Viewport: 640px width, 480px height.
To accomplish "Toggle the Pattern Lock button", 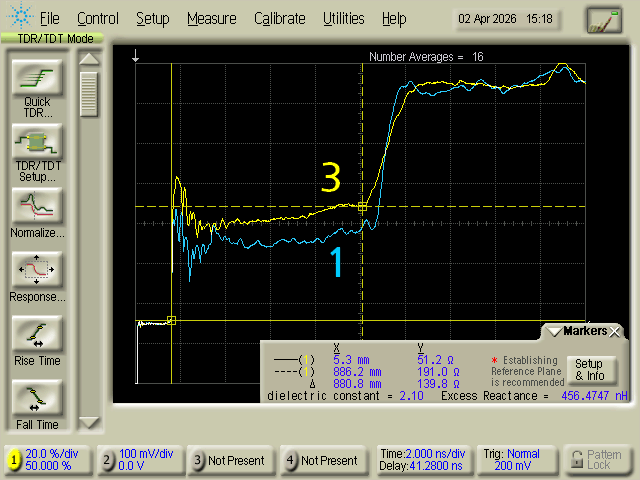I will pos(598,460).
